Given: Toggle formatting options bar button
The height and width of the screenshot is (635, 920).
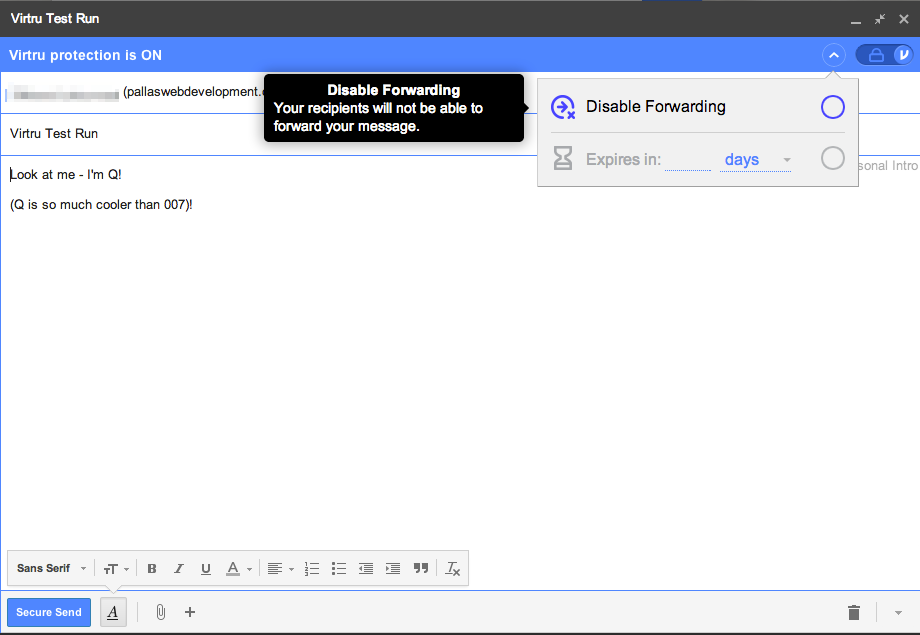Looking at the screenshot, I should [x=113, y=612].
